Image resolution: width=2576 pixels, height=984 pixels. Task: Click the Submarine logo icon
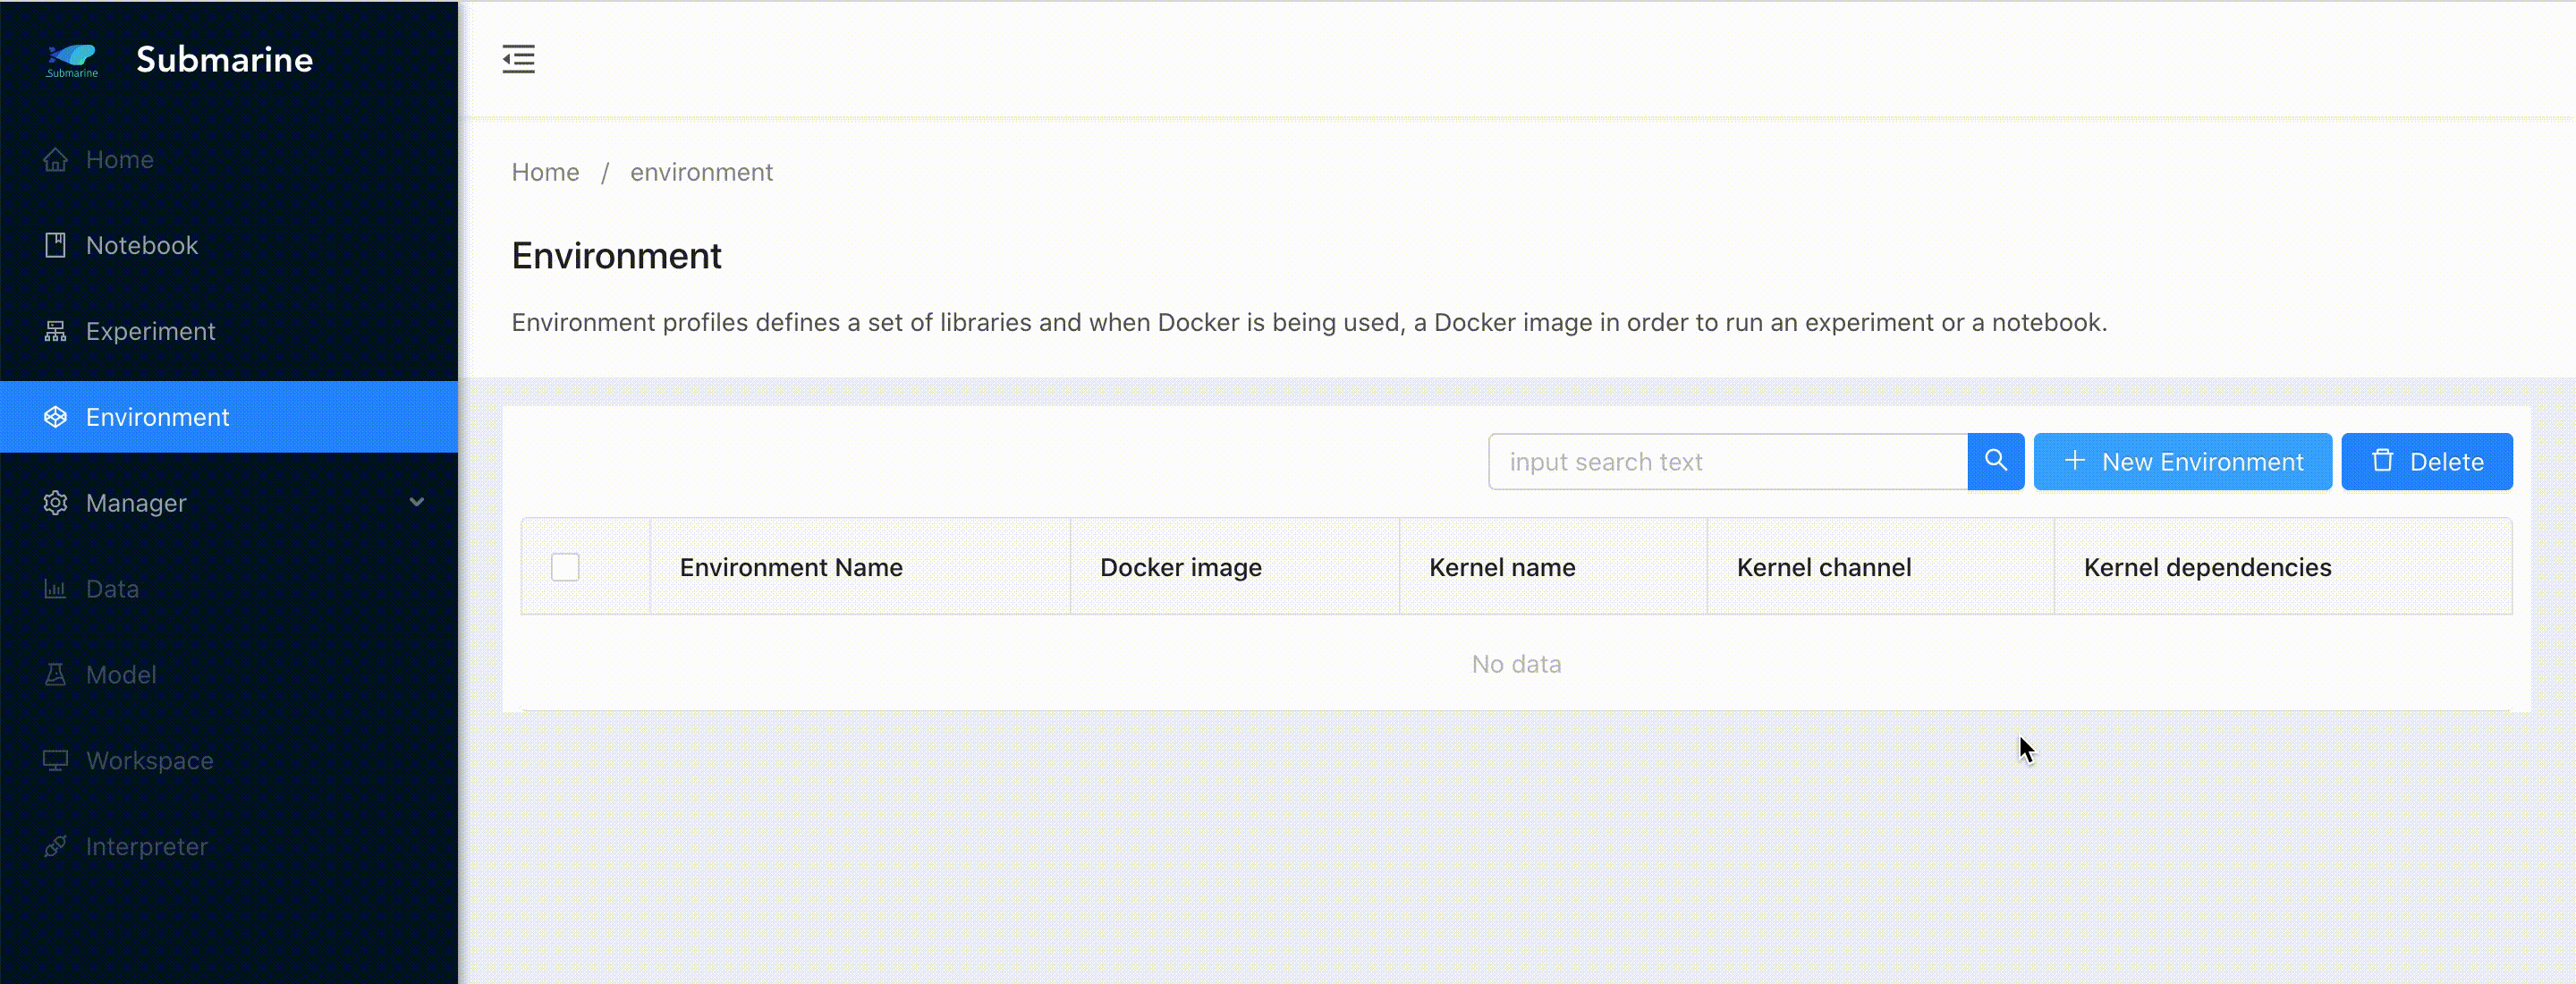pyautogui.click(x=72, y=60)
